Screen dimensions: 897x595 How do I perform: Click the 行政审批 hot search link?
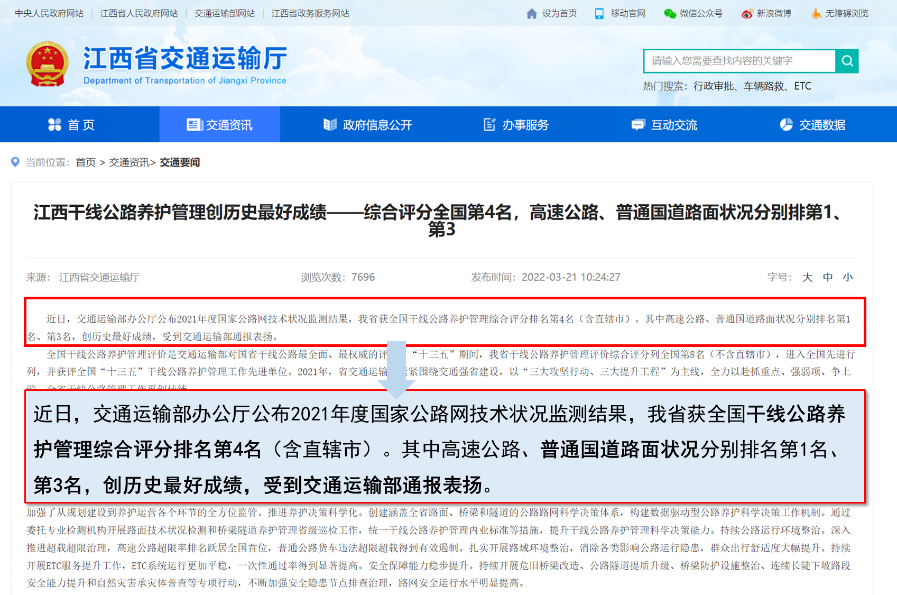pos(713,86)
